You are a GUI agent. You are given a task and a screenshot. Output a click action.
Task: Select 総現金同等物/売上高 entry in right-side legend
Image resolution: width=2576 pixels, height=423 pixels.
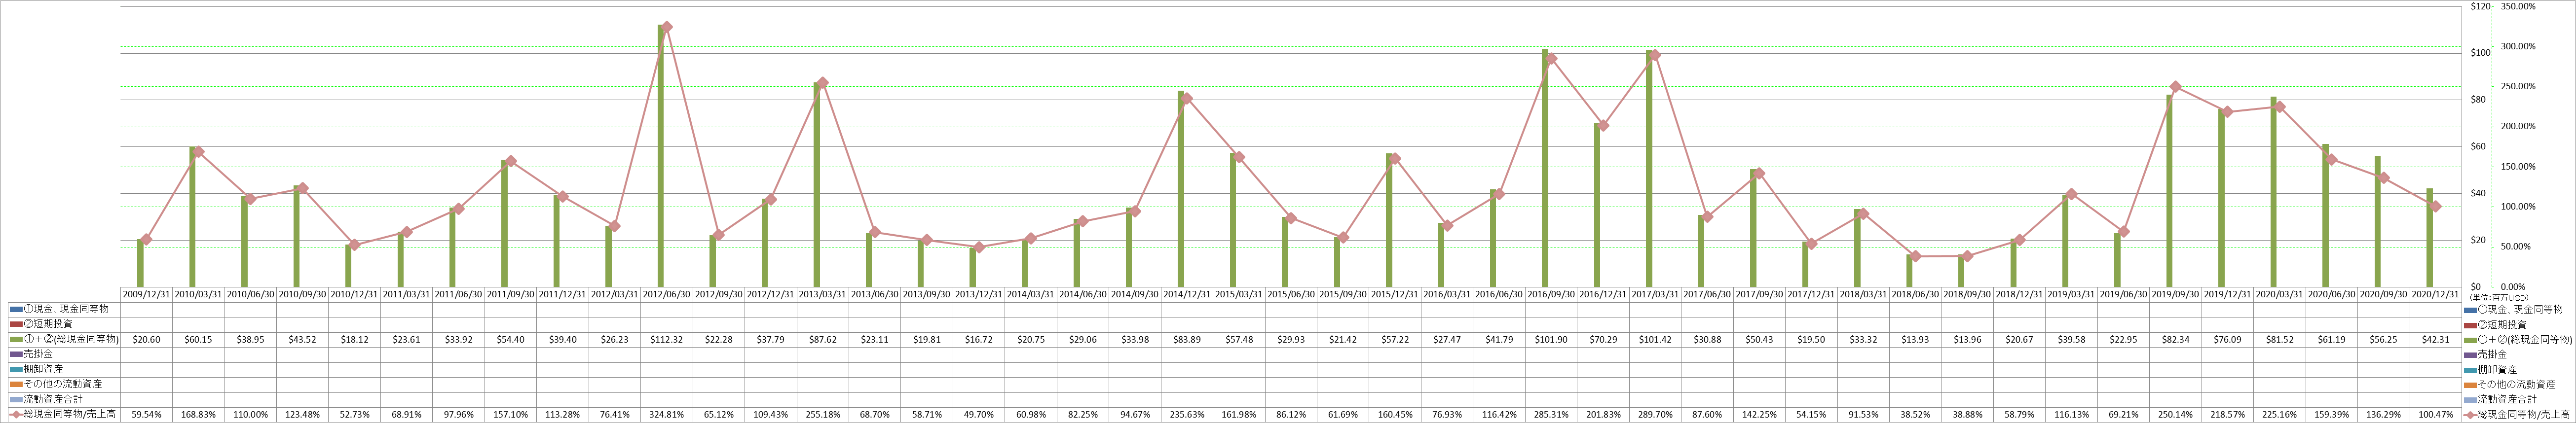pos(2519,414)
